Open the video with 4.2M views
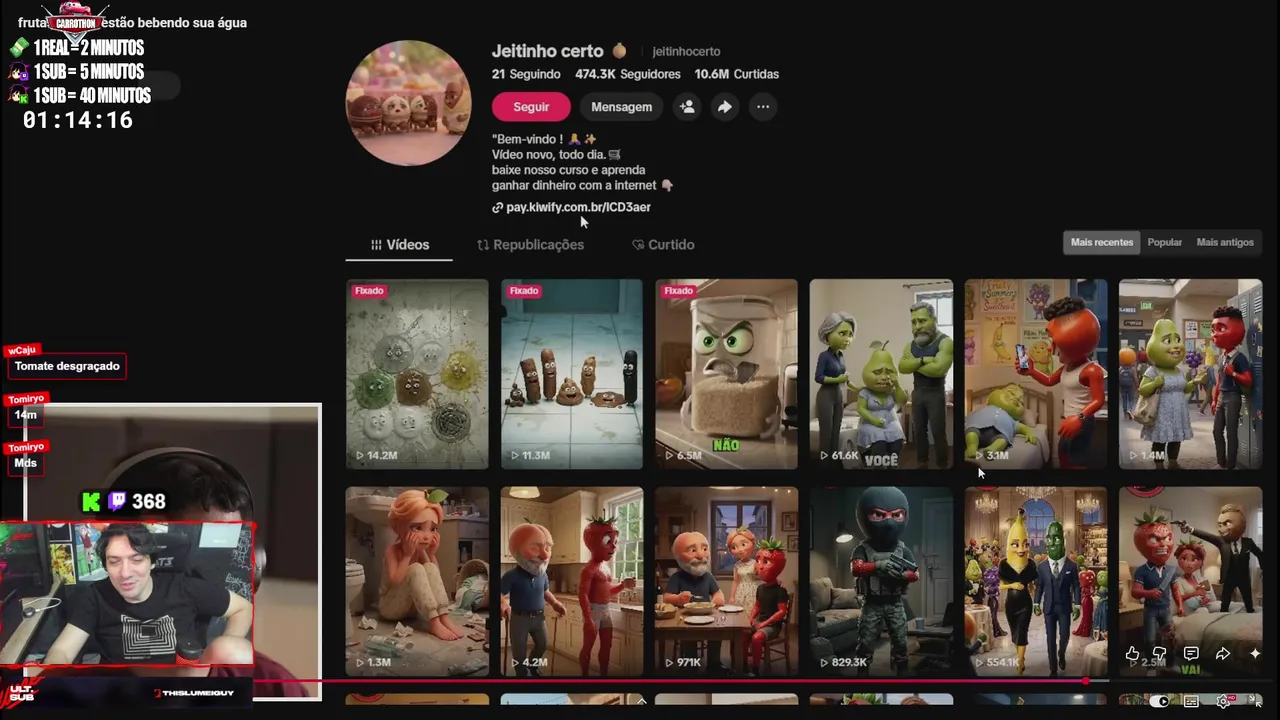This screenshot has height=720, width=1280. [x=572, y=582]
